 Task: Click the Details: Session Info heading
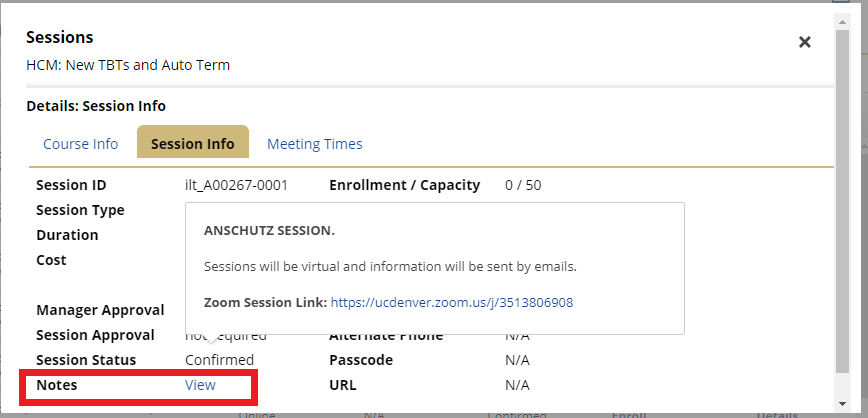click(x=96, y=106)
